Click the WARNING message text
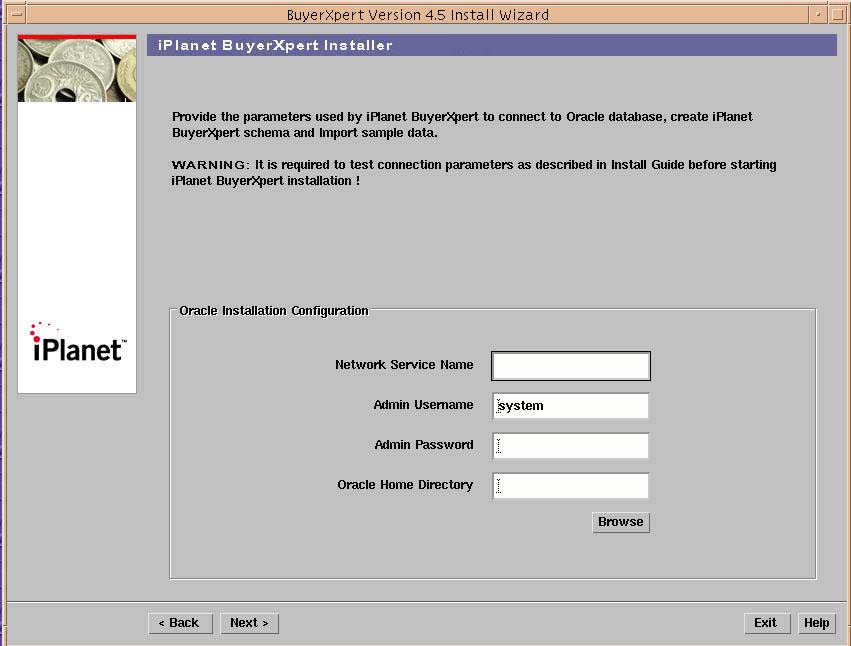Viewport: 851px width, 646px height. 474,173
